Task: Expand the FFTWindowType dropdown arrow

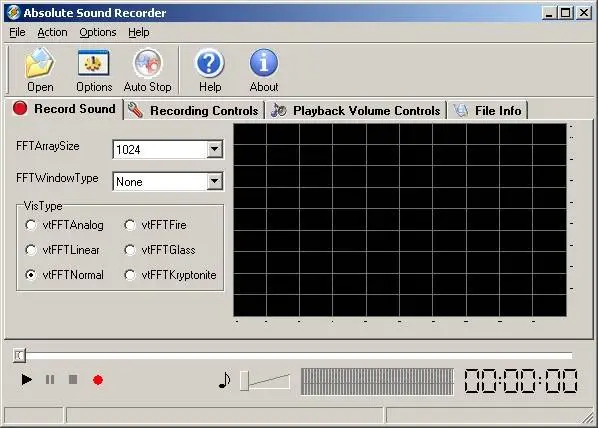Action: point(215,181)
